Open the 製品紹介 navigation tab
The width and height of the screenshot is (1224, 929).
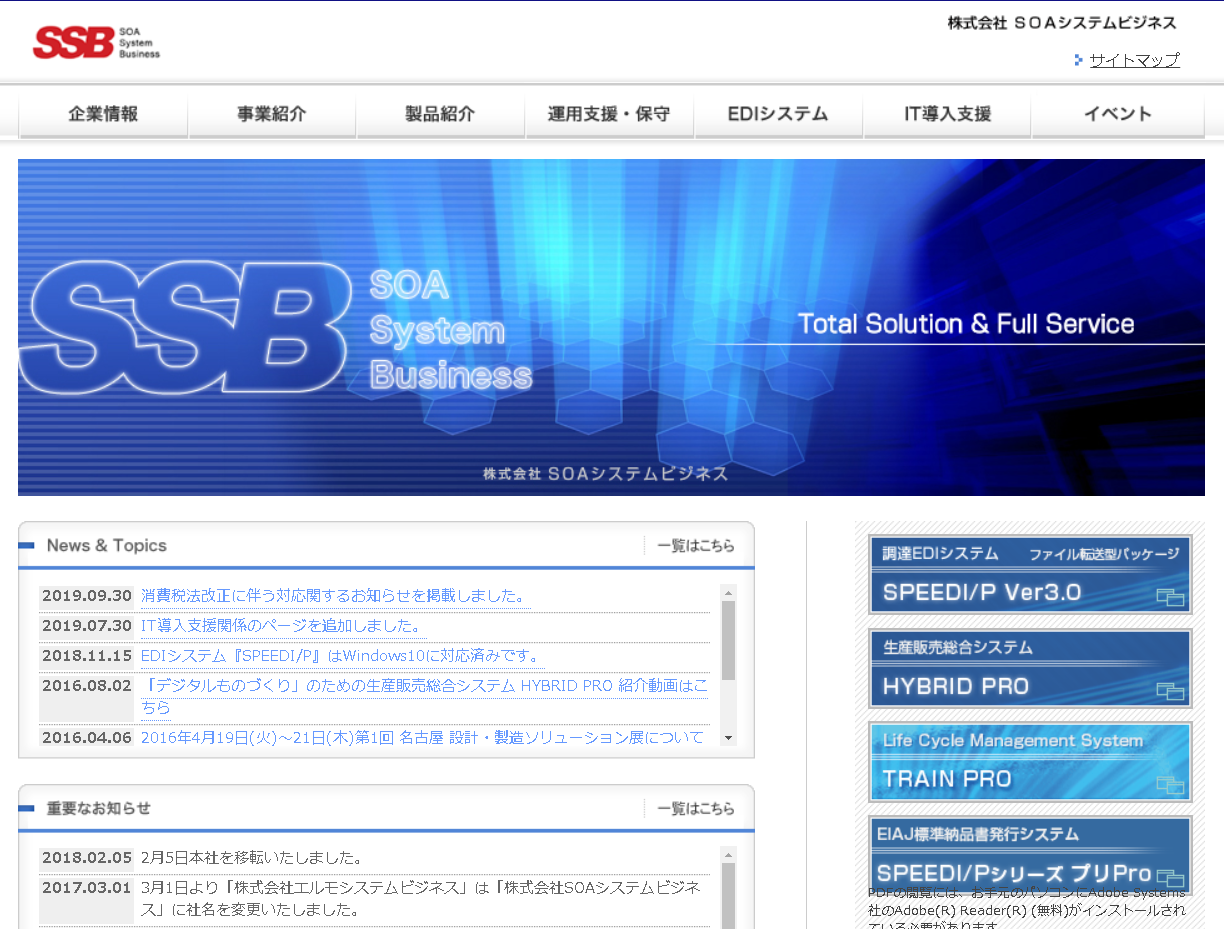tap(440, 114)
